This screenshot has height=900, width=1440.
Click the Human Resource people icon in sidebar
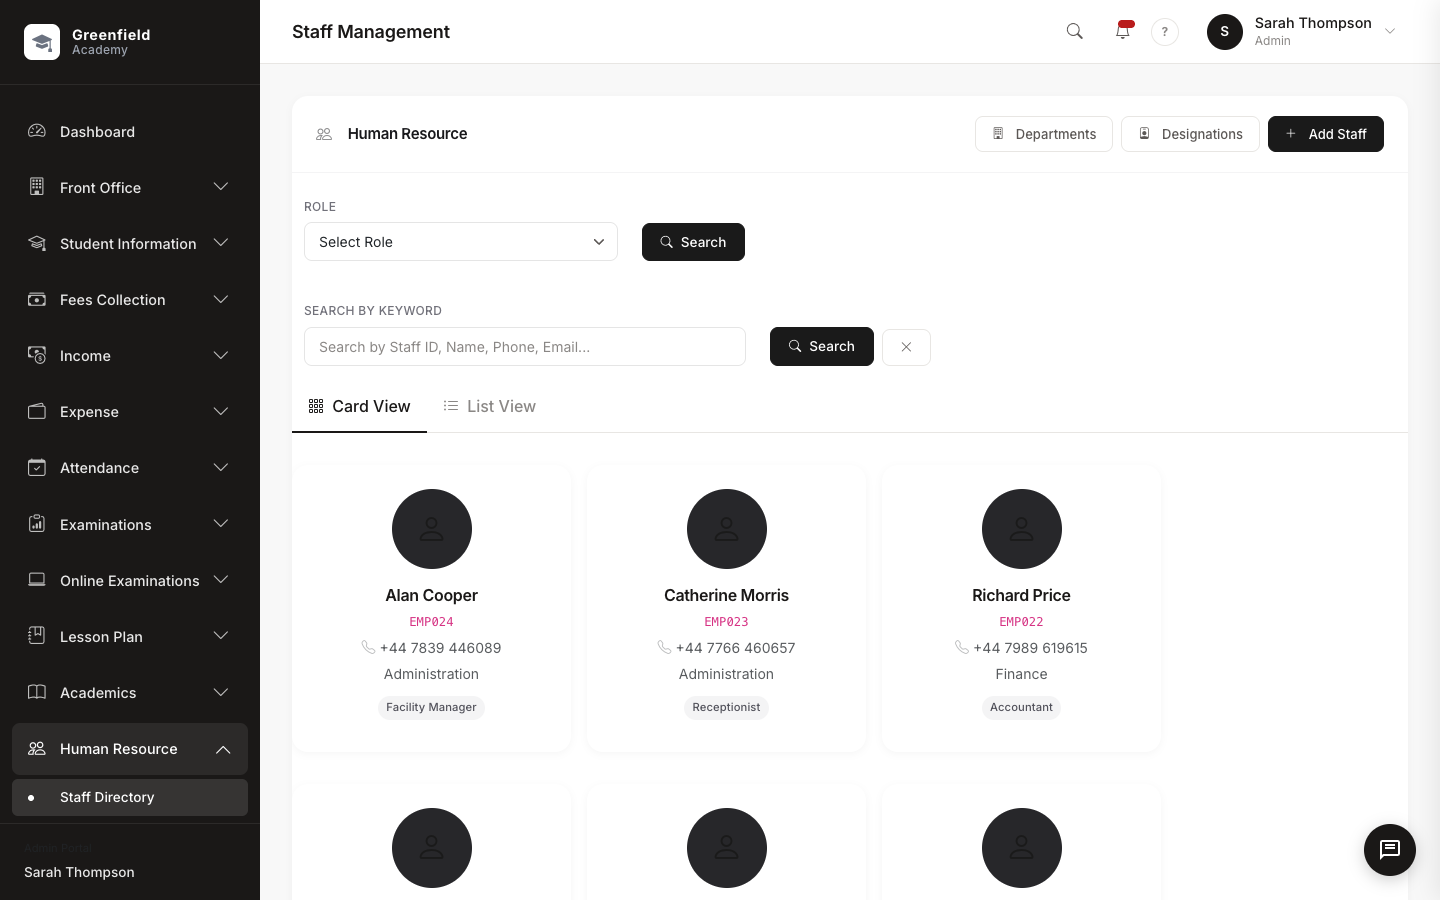pyautogui.click(x=37, y=748)
